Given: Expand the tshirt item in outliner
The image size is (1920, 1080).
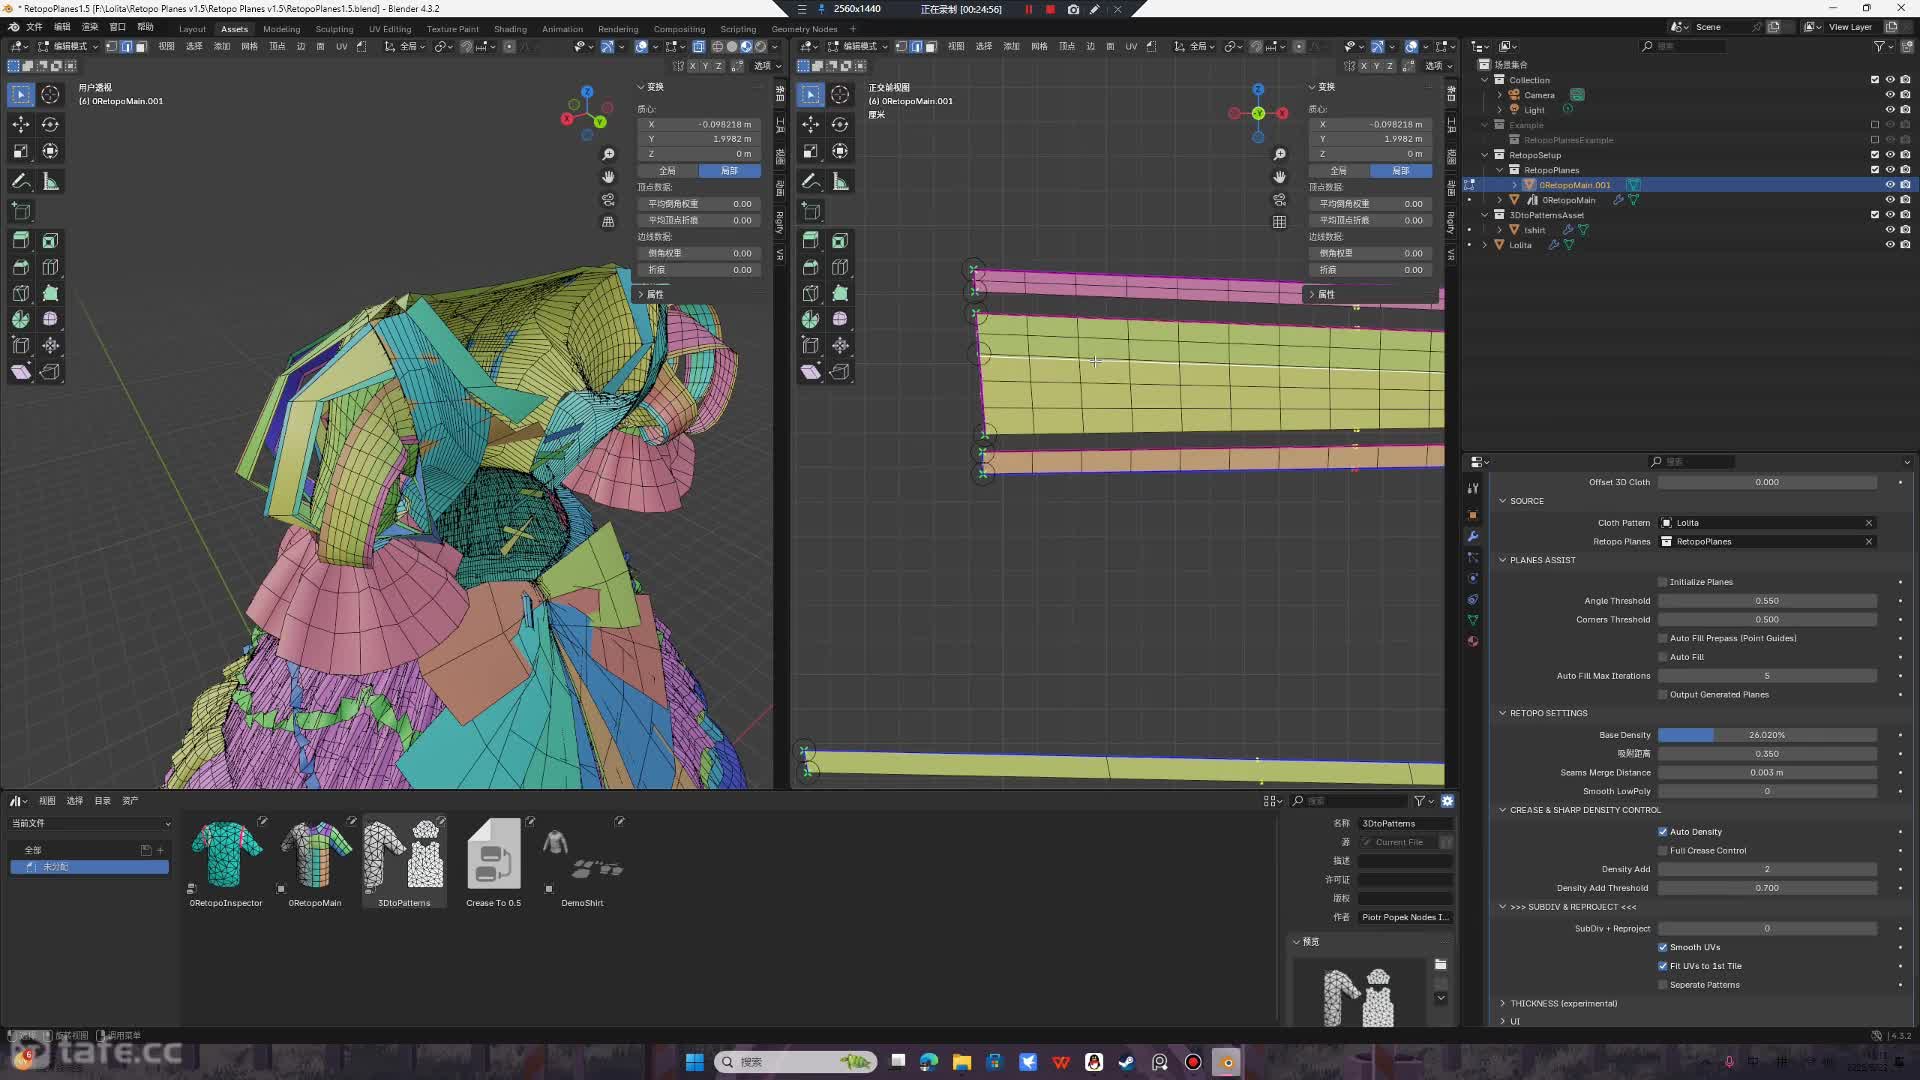Looking at the screenshot, I should pos(1499,230).
